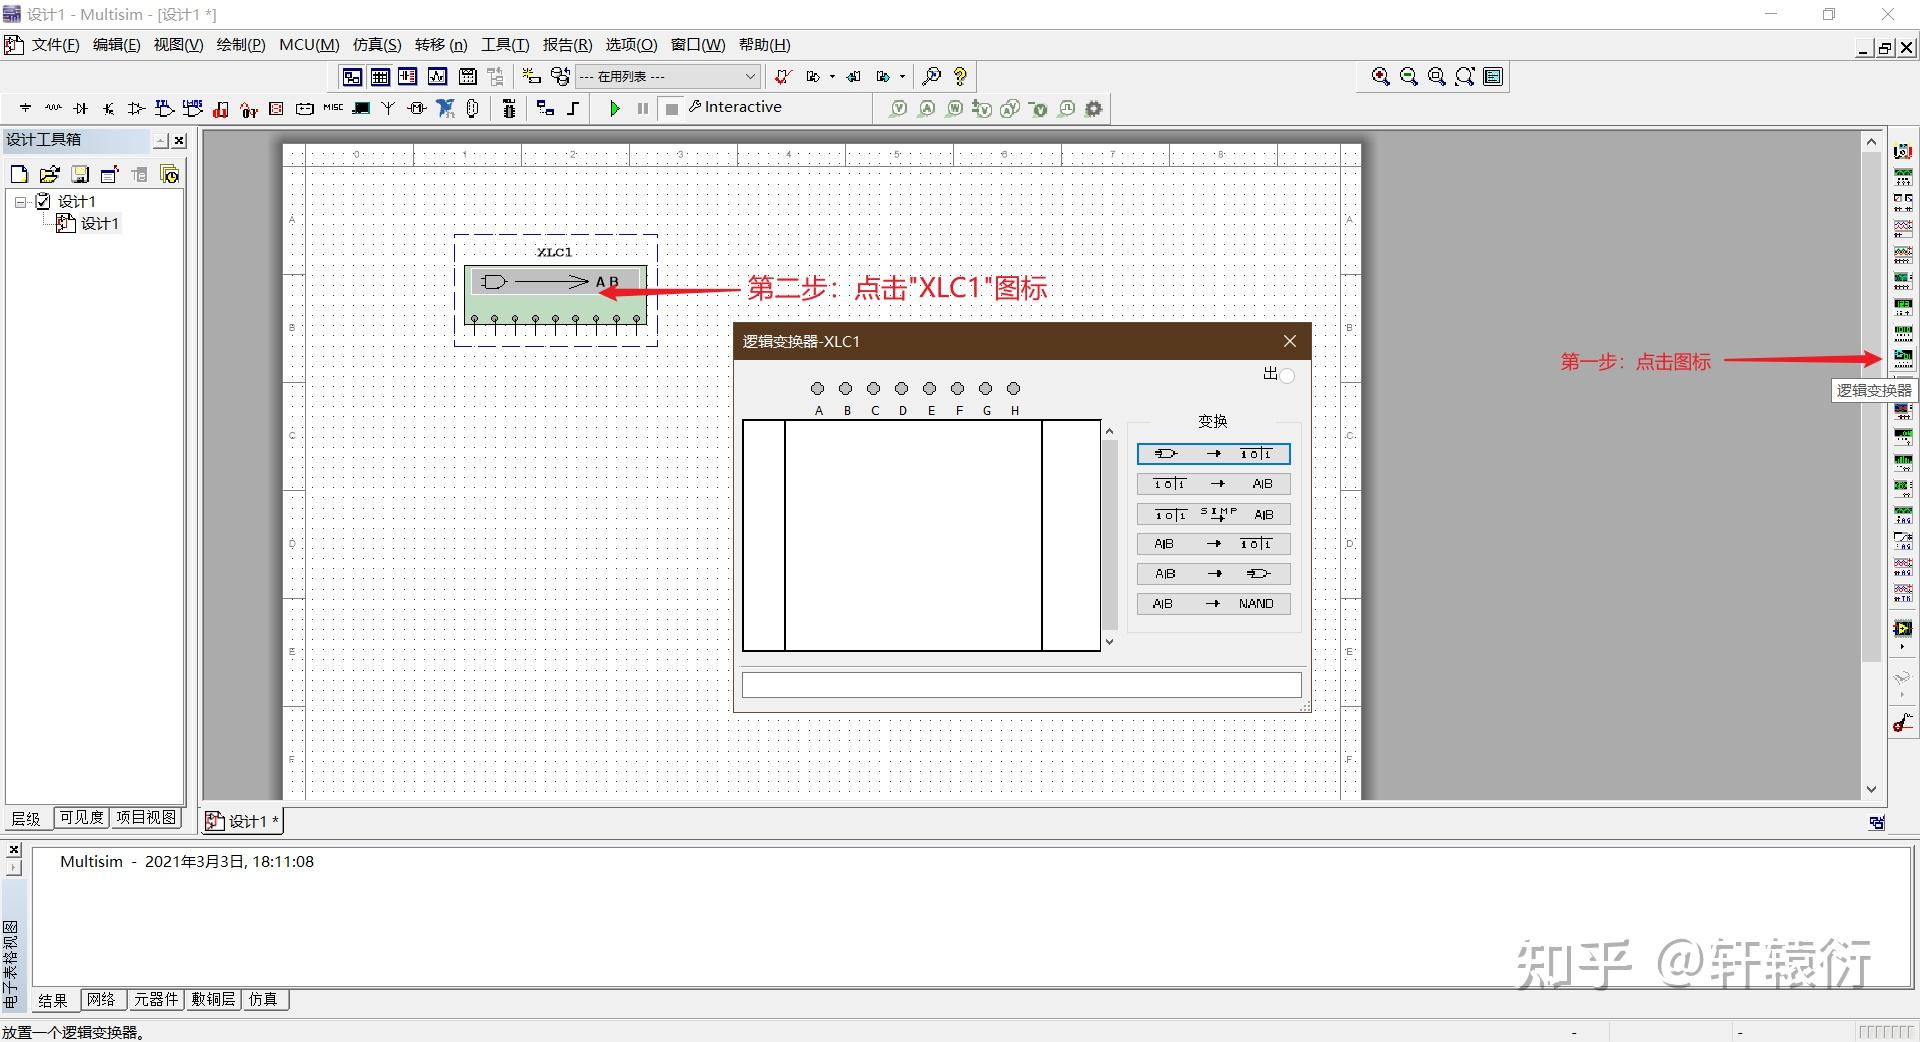Convert truth table to A|B expression
This screenshot has height=1042, width=1920.
tap(1213, 484)
